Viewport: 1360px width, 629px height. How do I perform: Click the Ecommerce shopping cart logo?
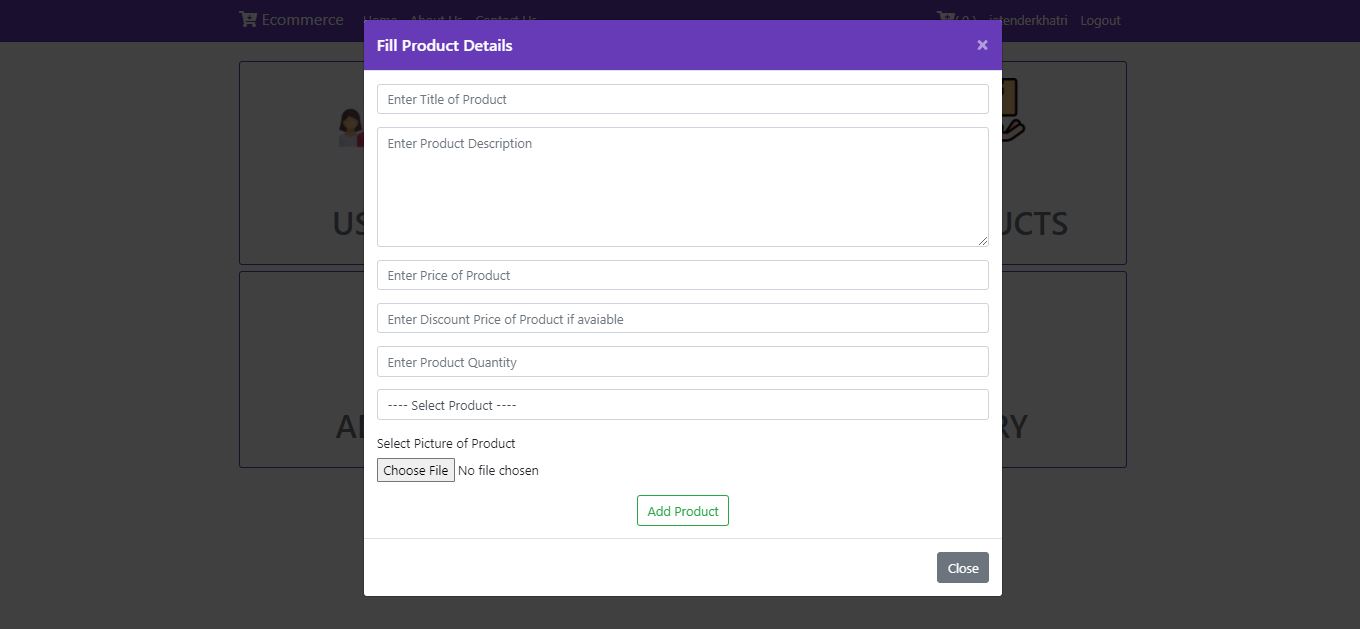point(247,18)
